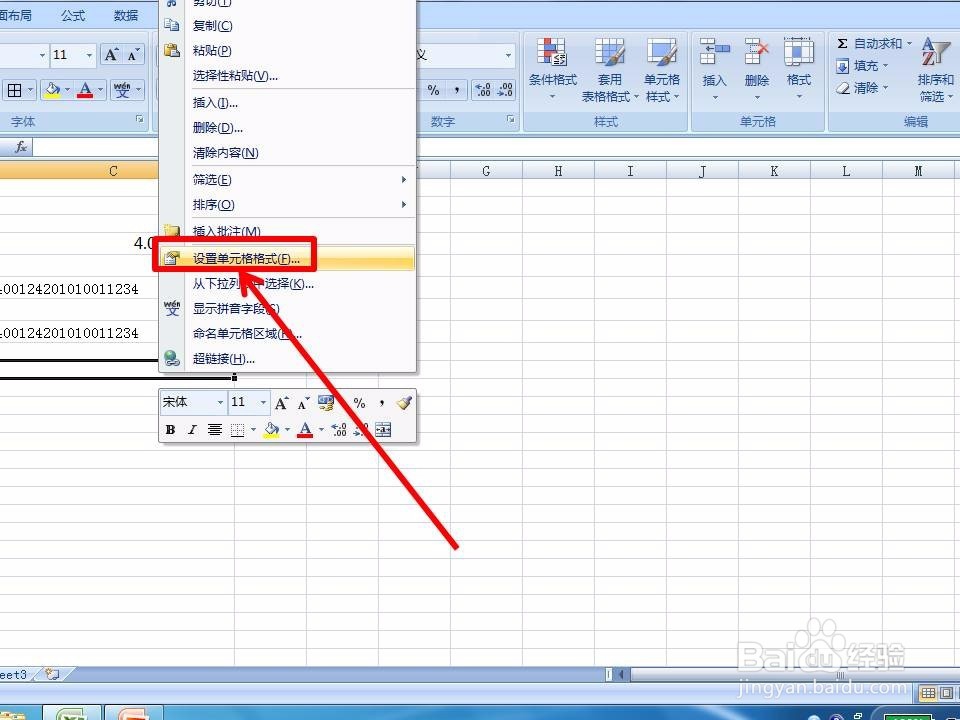
Task: Switch to 公式 ribbon tab
Action: coord(73,15)
